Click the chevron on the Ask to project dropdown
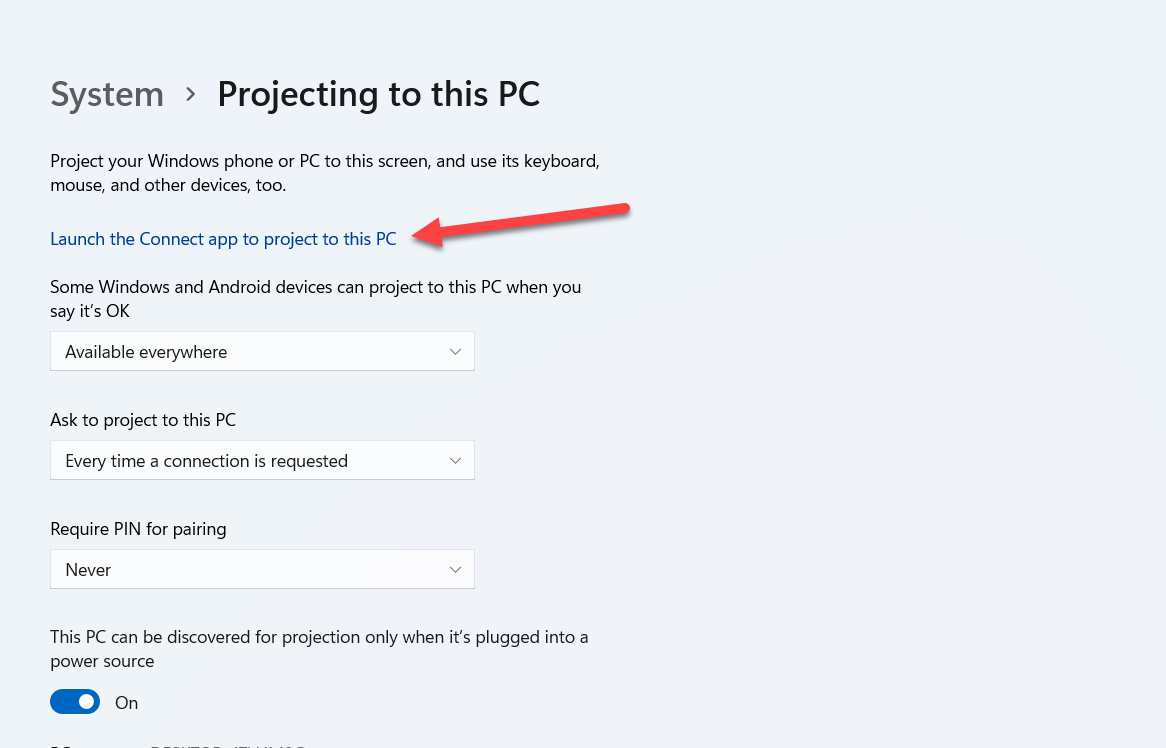1166x748 pixels. pos(455,461)
